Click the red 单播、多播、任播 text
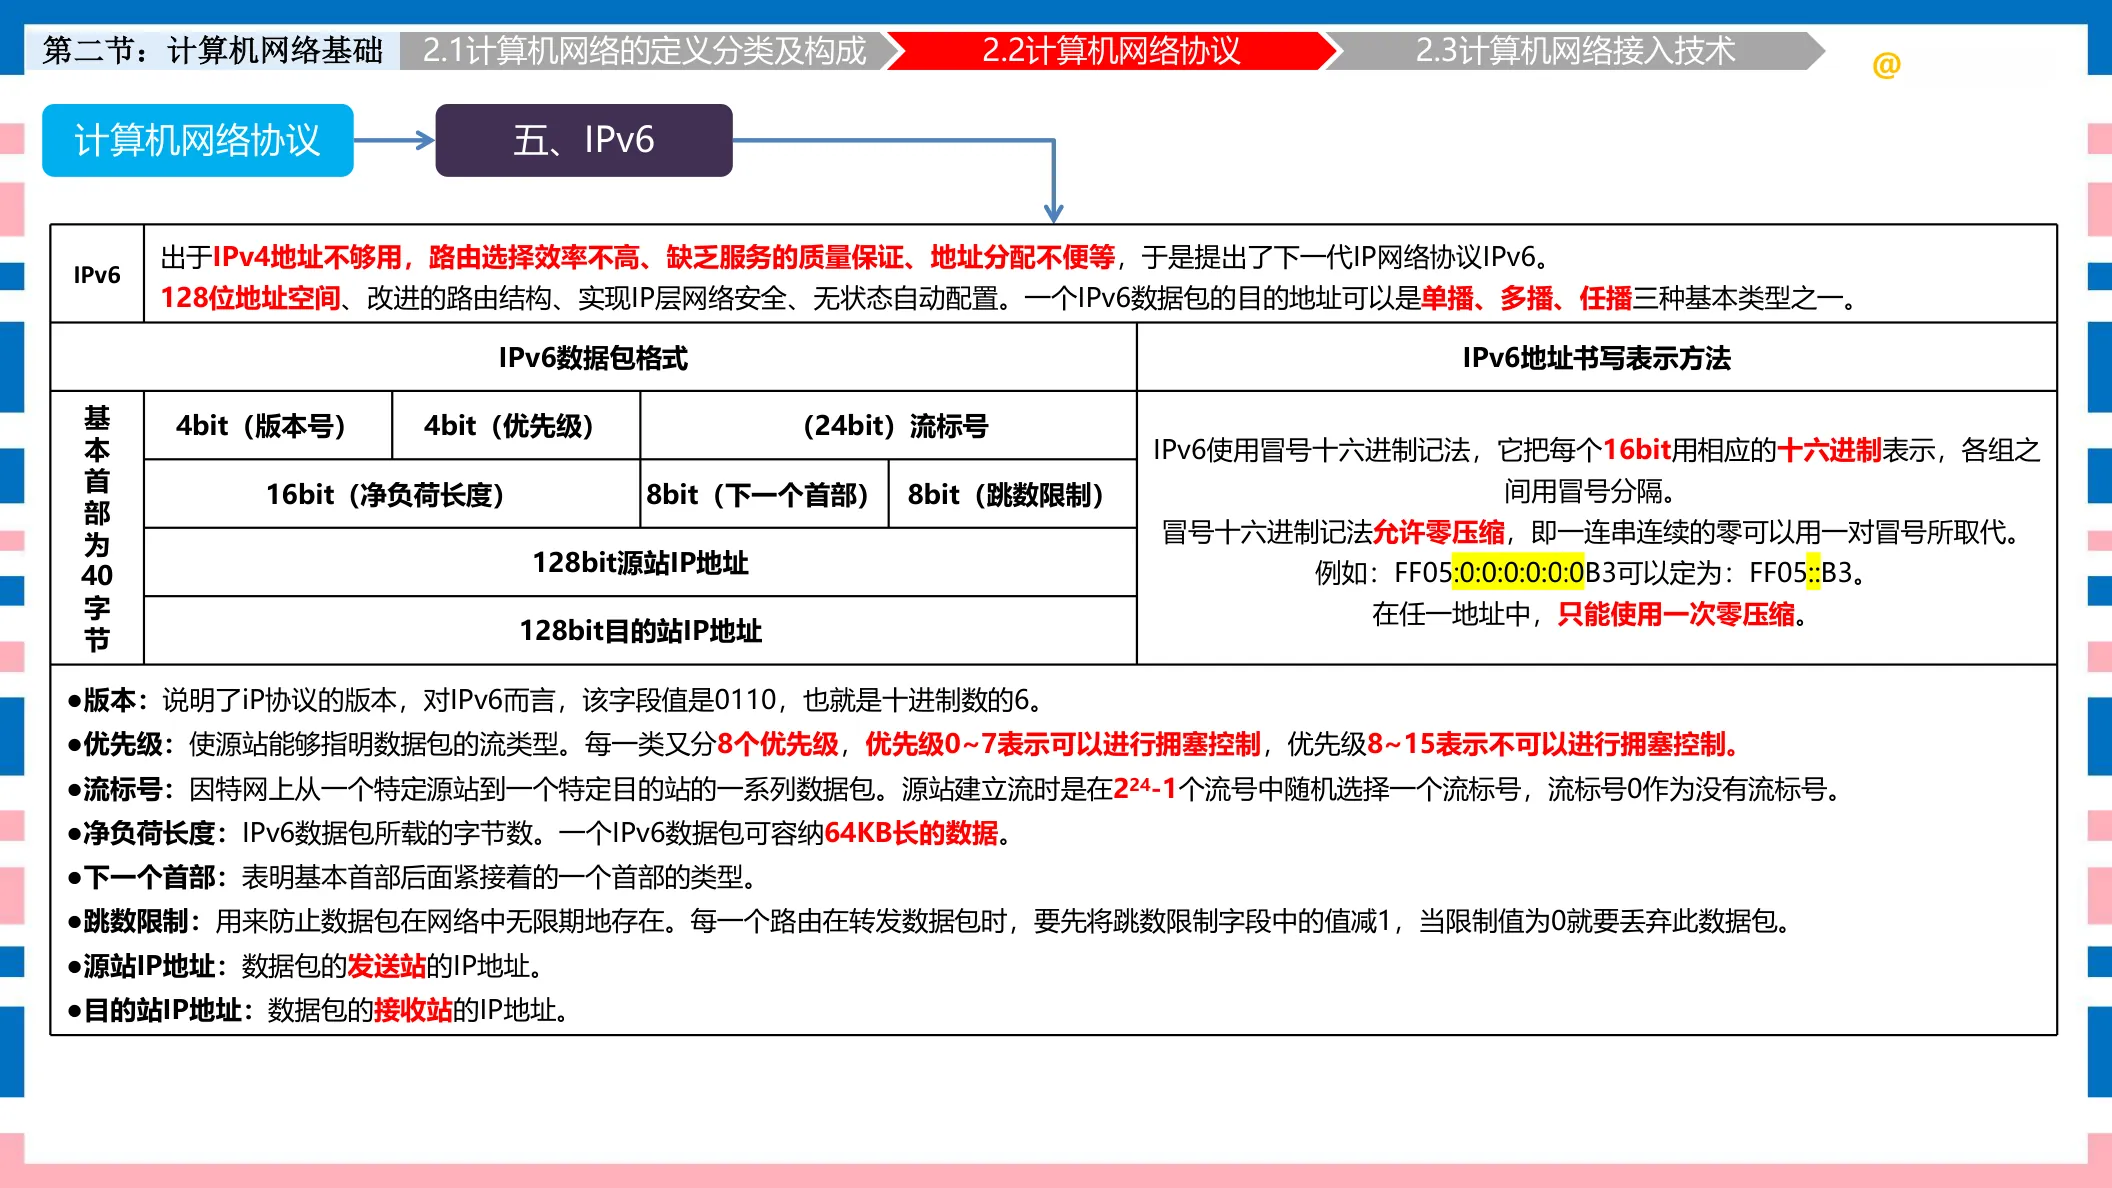Viewport: 2112px width, 1188px height. (x=1526, y=298)
